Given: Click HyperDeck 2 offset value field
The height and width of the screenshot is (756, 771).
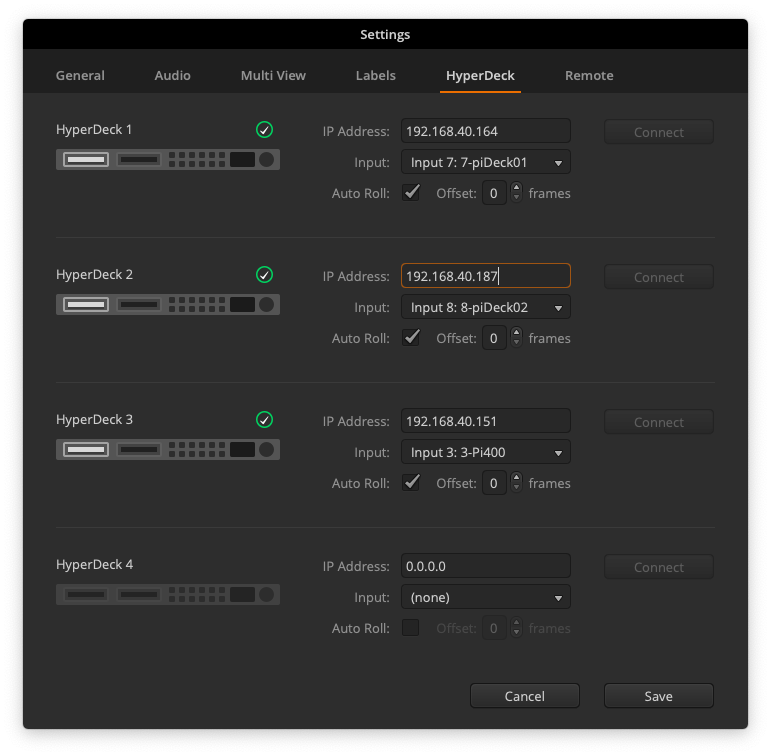Looking at the screenshot, I should pyautogui.click(x=494, y=338).
